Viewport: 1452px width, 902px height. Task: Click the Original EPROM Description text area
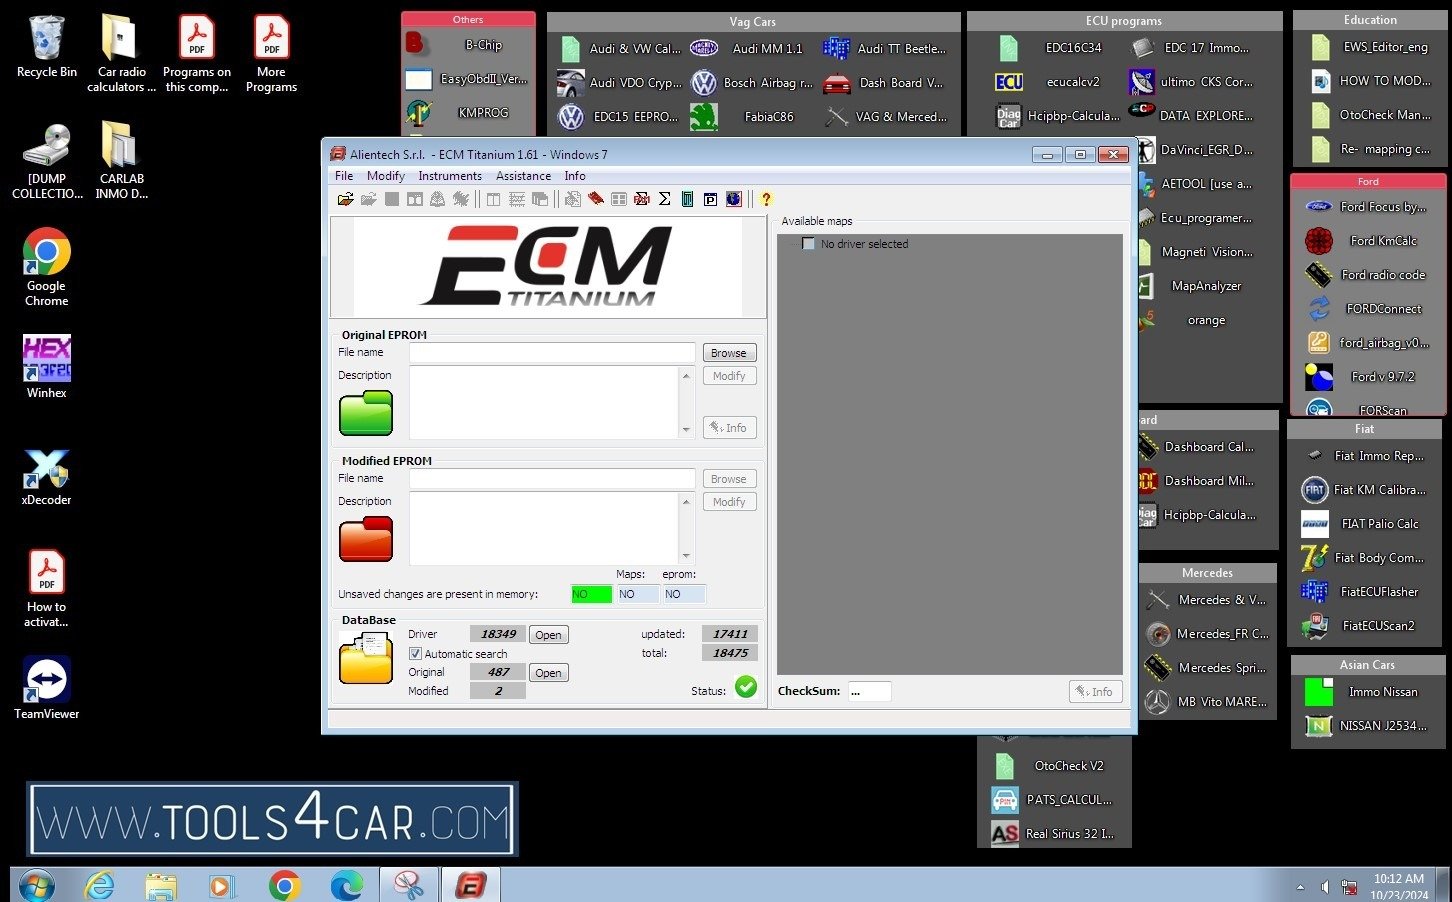[x=544, y=402]
